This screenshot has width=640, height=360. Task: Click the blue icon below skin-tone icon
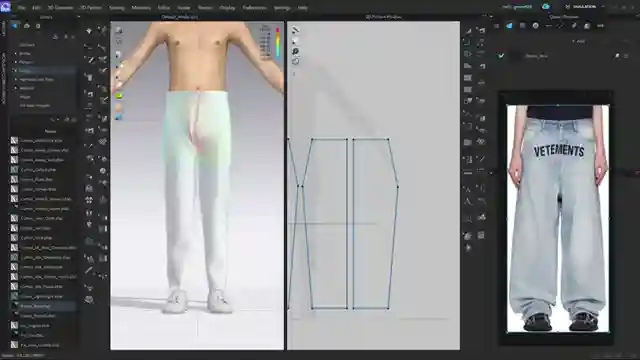point(119,117)
